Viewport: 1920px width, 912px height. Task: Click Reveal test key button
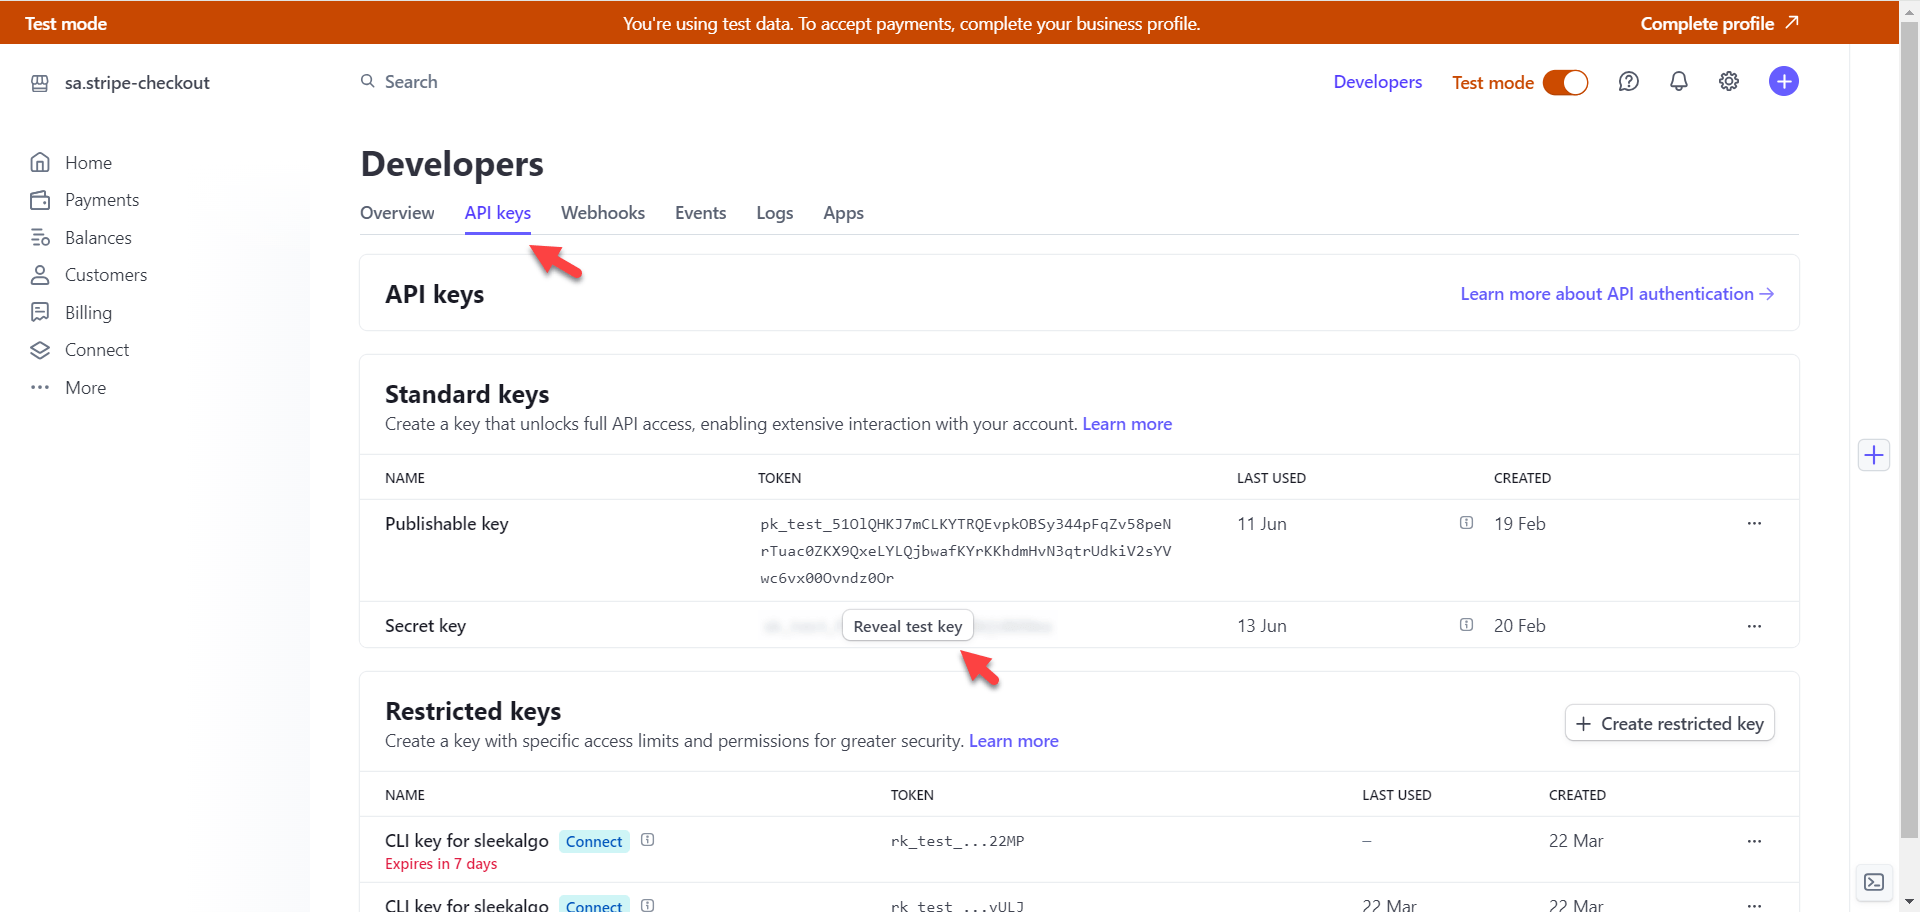click(x=907, y=626)
